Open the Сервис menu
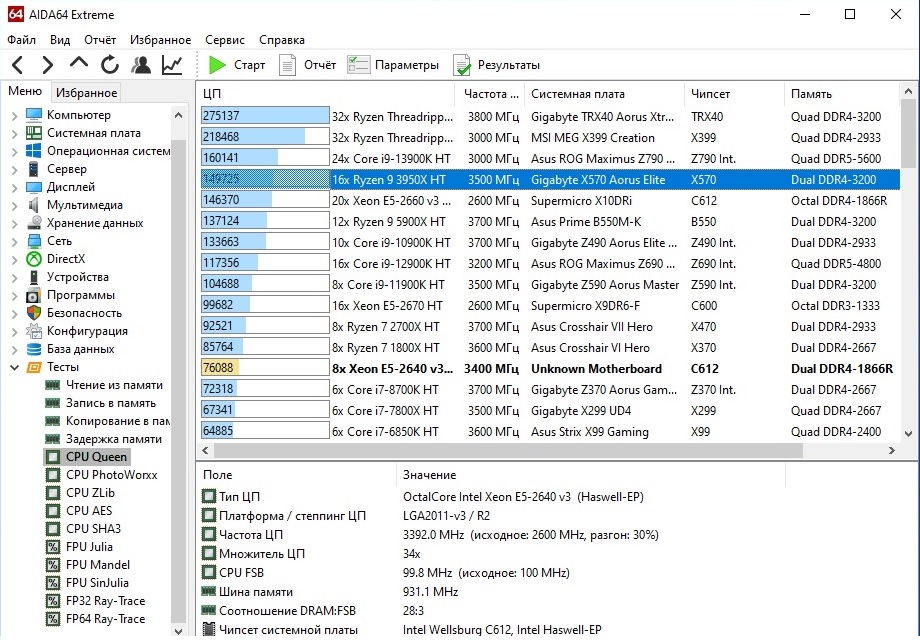 tap(225, 40)
